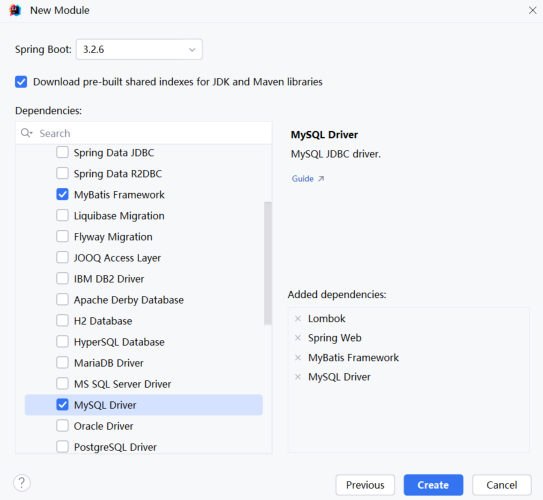The width and height of the screenshot is (543, 500).
Task: Check MS SQL Server Driver
Action: [x=62, y=384]
